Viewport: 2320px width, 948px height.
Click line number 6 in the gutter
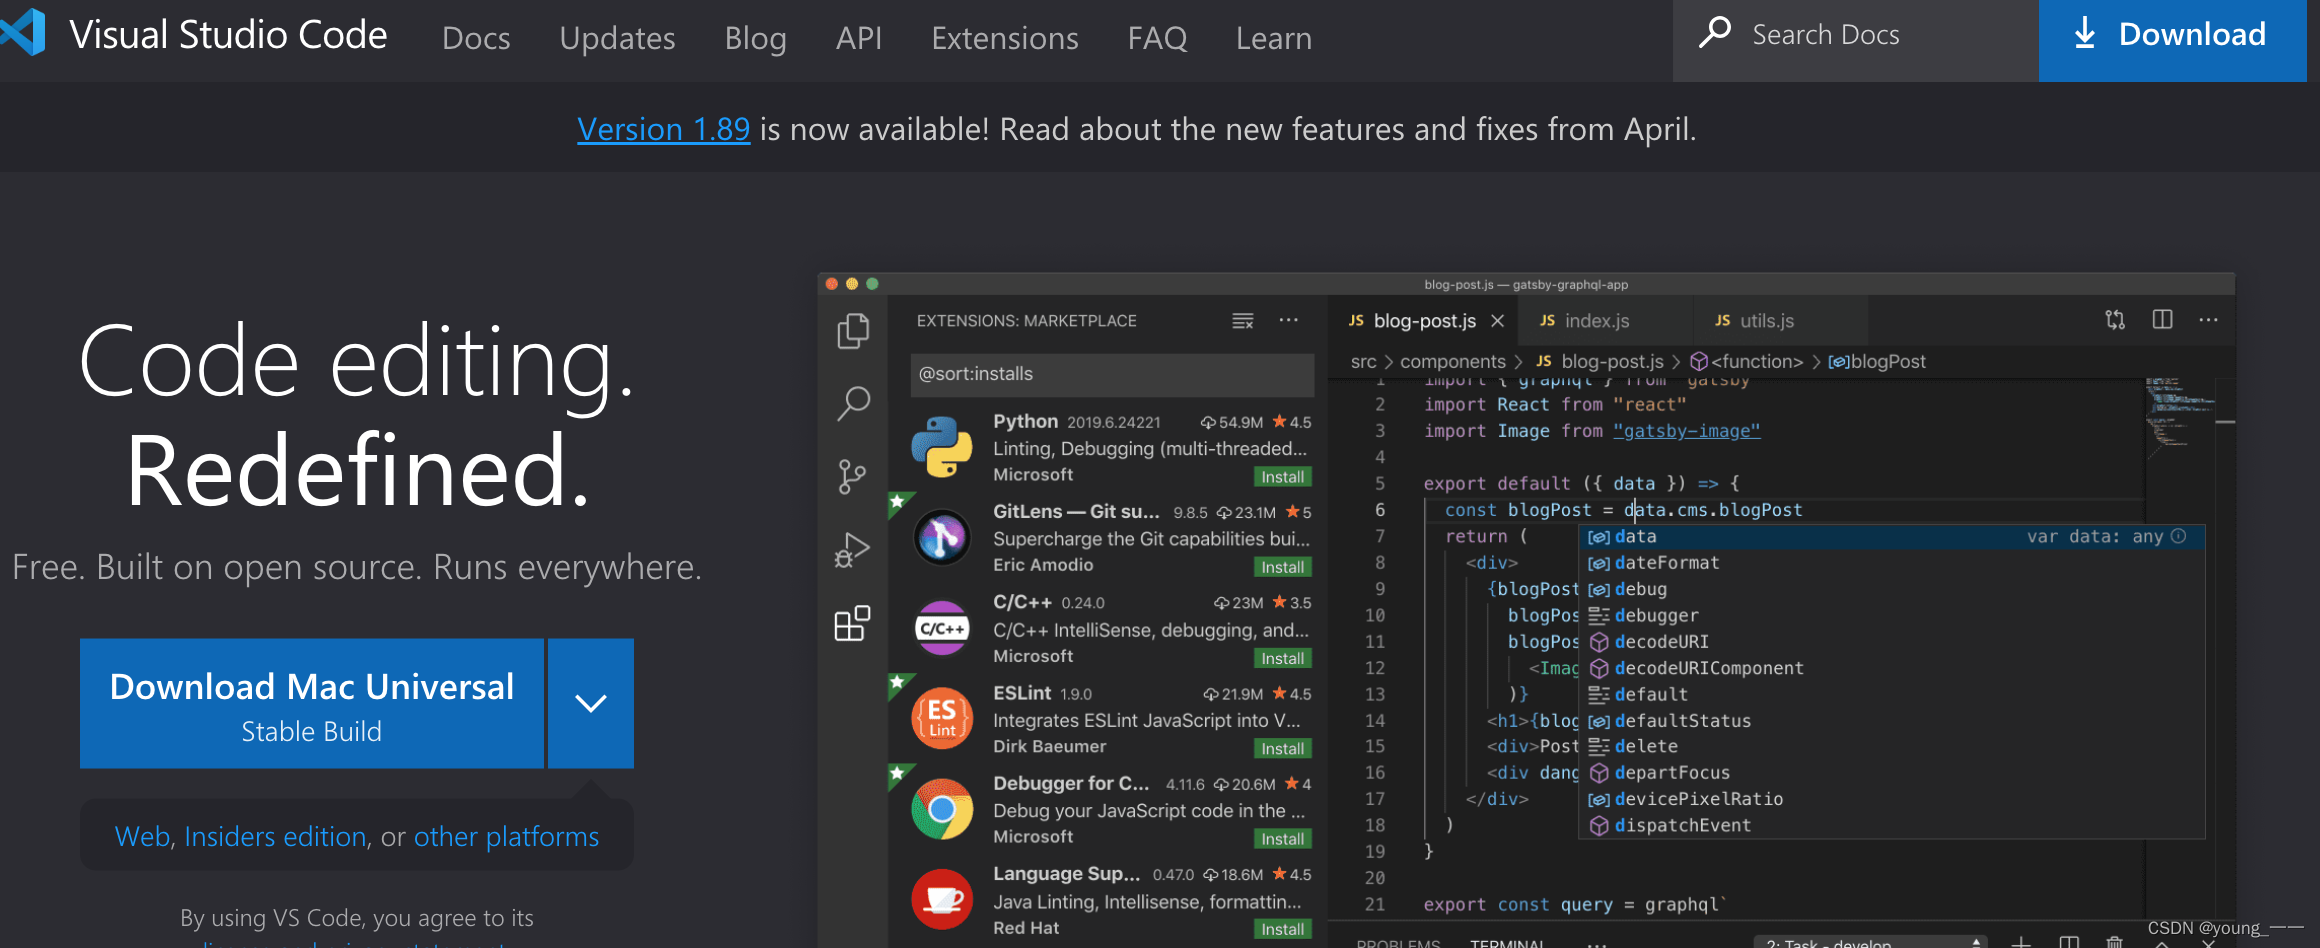tap(1380, 510)
